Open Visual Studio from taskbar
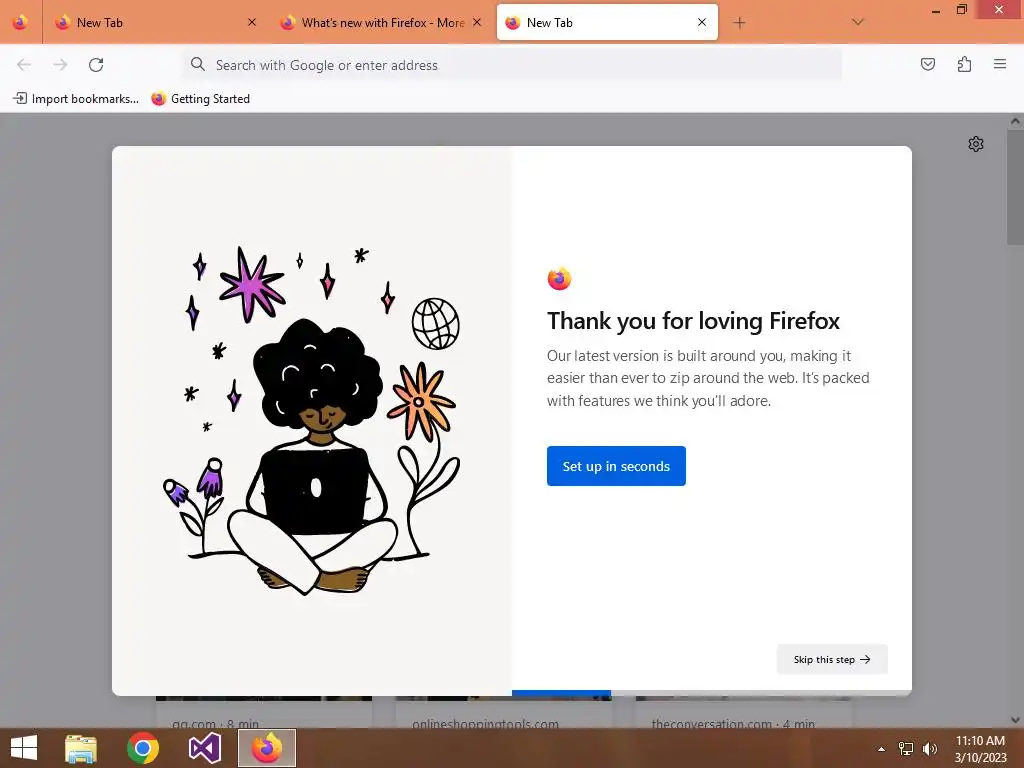The image size is (1024, 768). coord(204,748)
